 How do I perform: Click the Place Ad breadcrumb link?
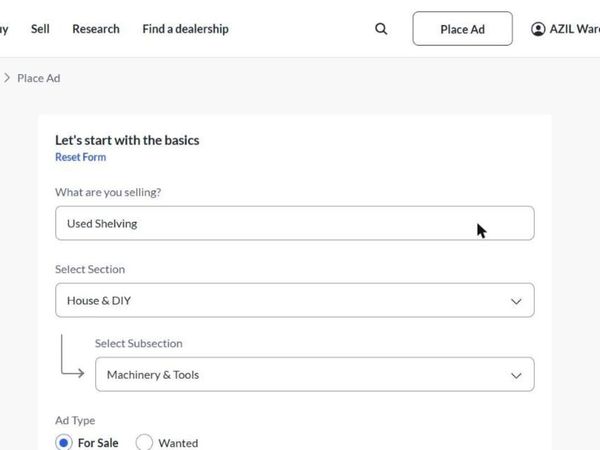pos(39,78)
